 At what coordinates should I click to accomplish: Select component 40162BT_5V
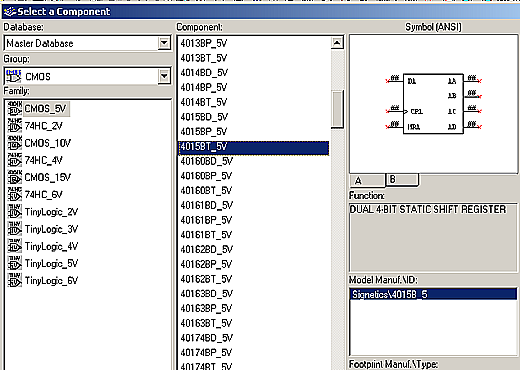206,279
